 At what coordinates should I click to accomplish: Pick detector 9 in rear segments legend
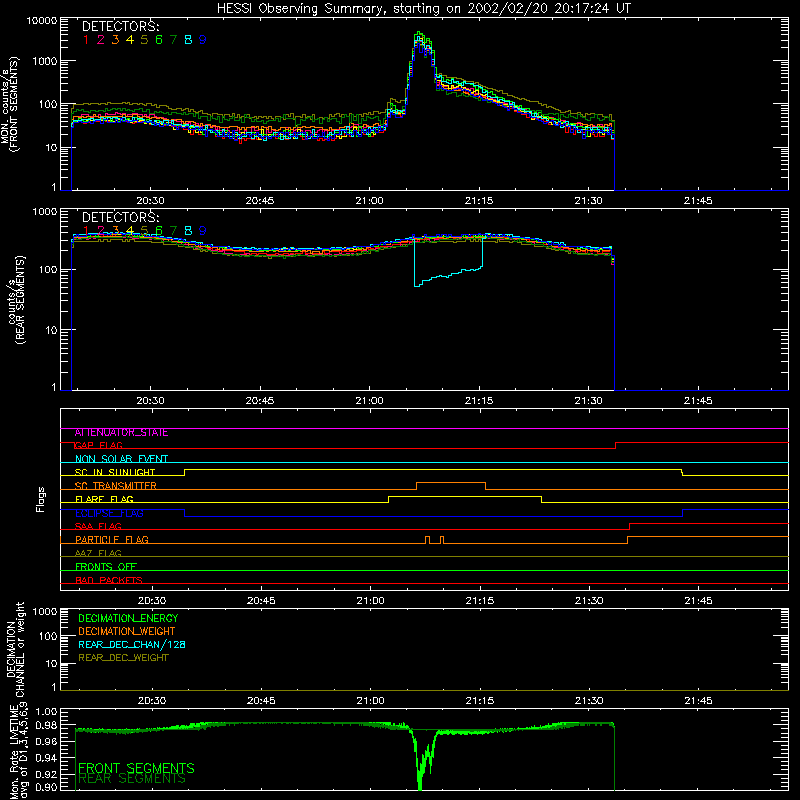pos(203,231)
